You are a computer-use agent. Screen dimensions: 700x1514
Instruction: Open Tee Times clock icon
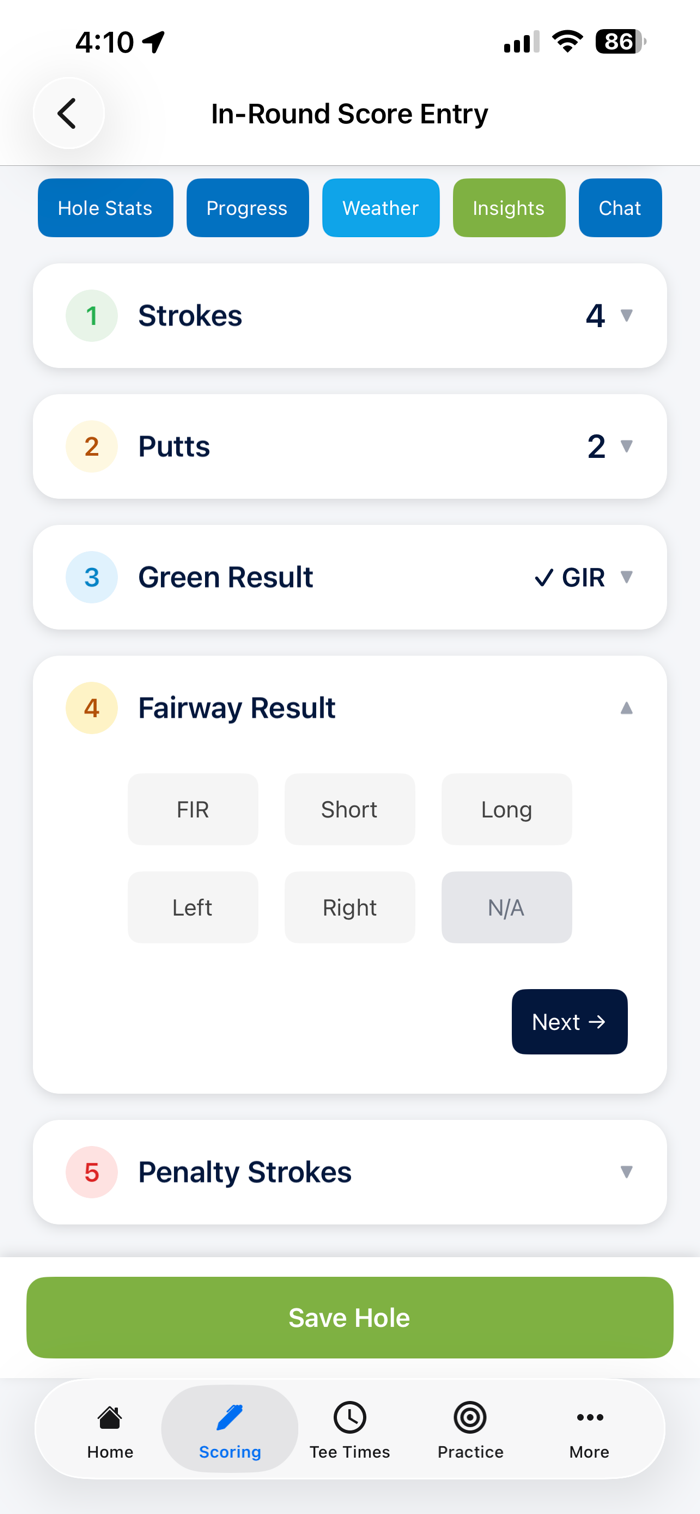click(x=350, y=1417)
